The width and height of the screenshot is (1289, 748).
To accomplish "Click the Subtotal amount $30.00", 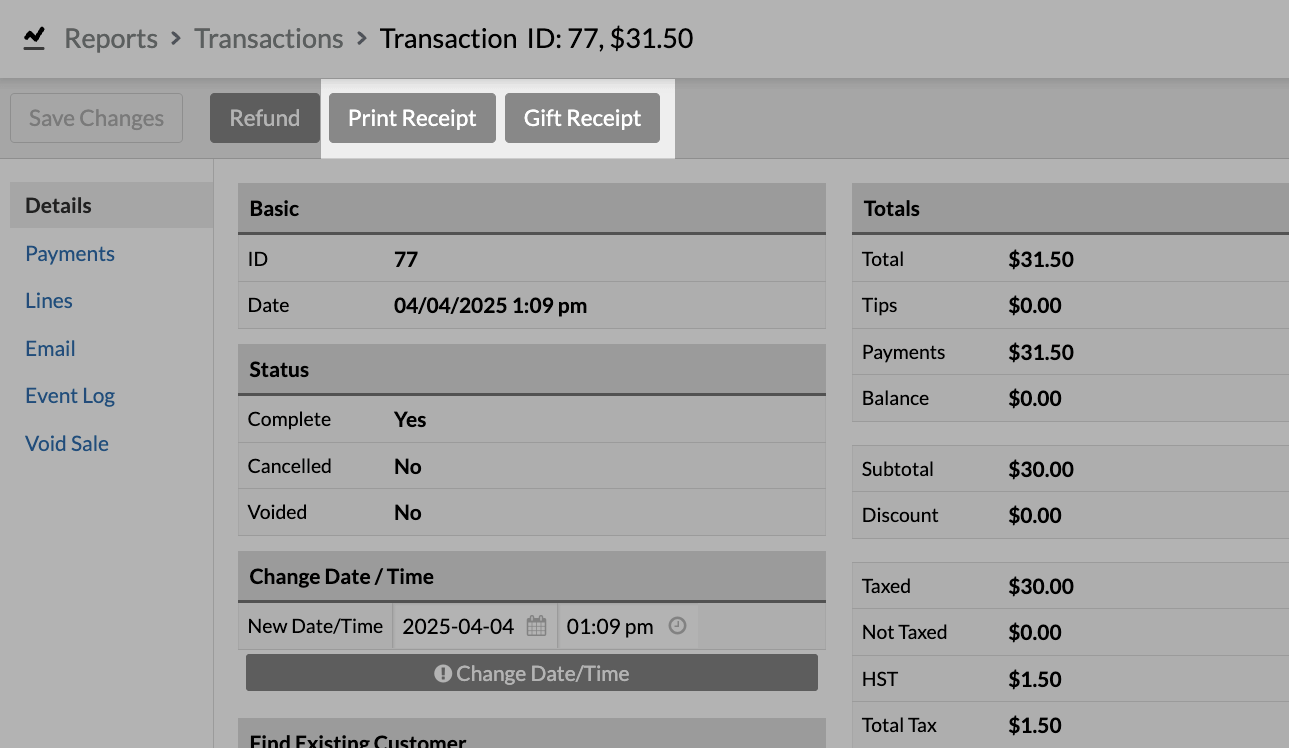I will click(1041, 469).
